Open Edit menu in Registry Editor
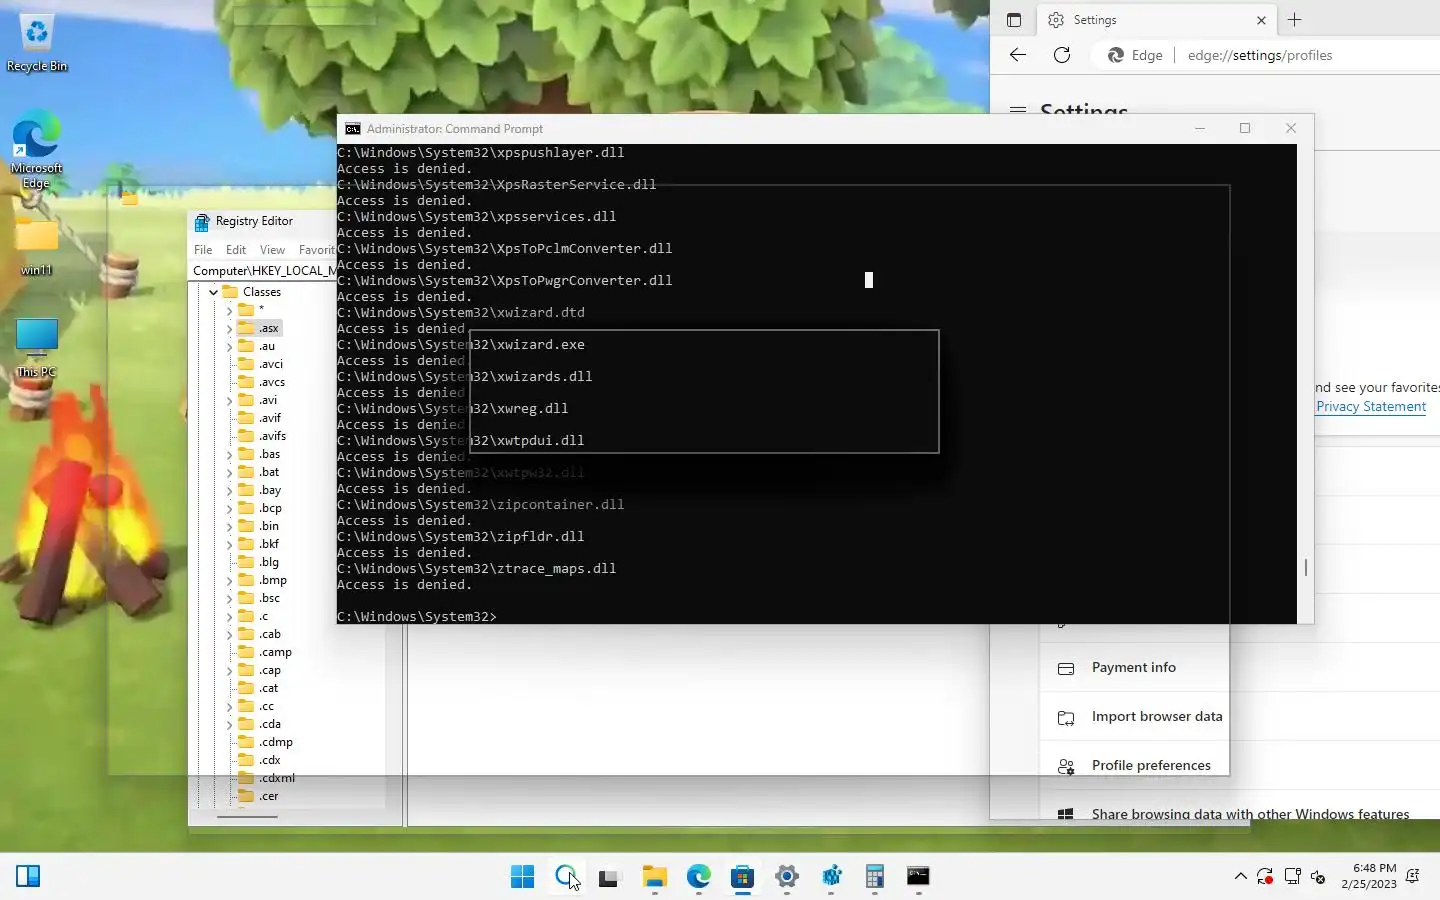Viewport: 1440px width, 900px height. tap(236, 250)
